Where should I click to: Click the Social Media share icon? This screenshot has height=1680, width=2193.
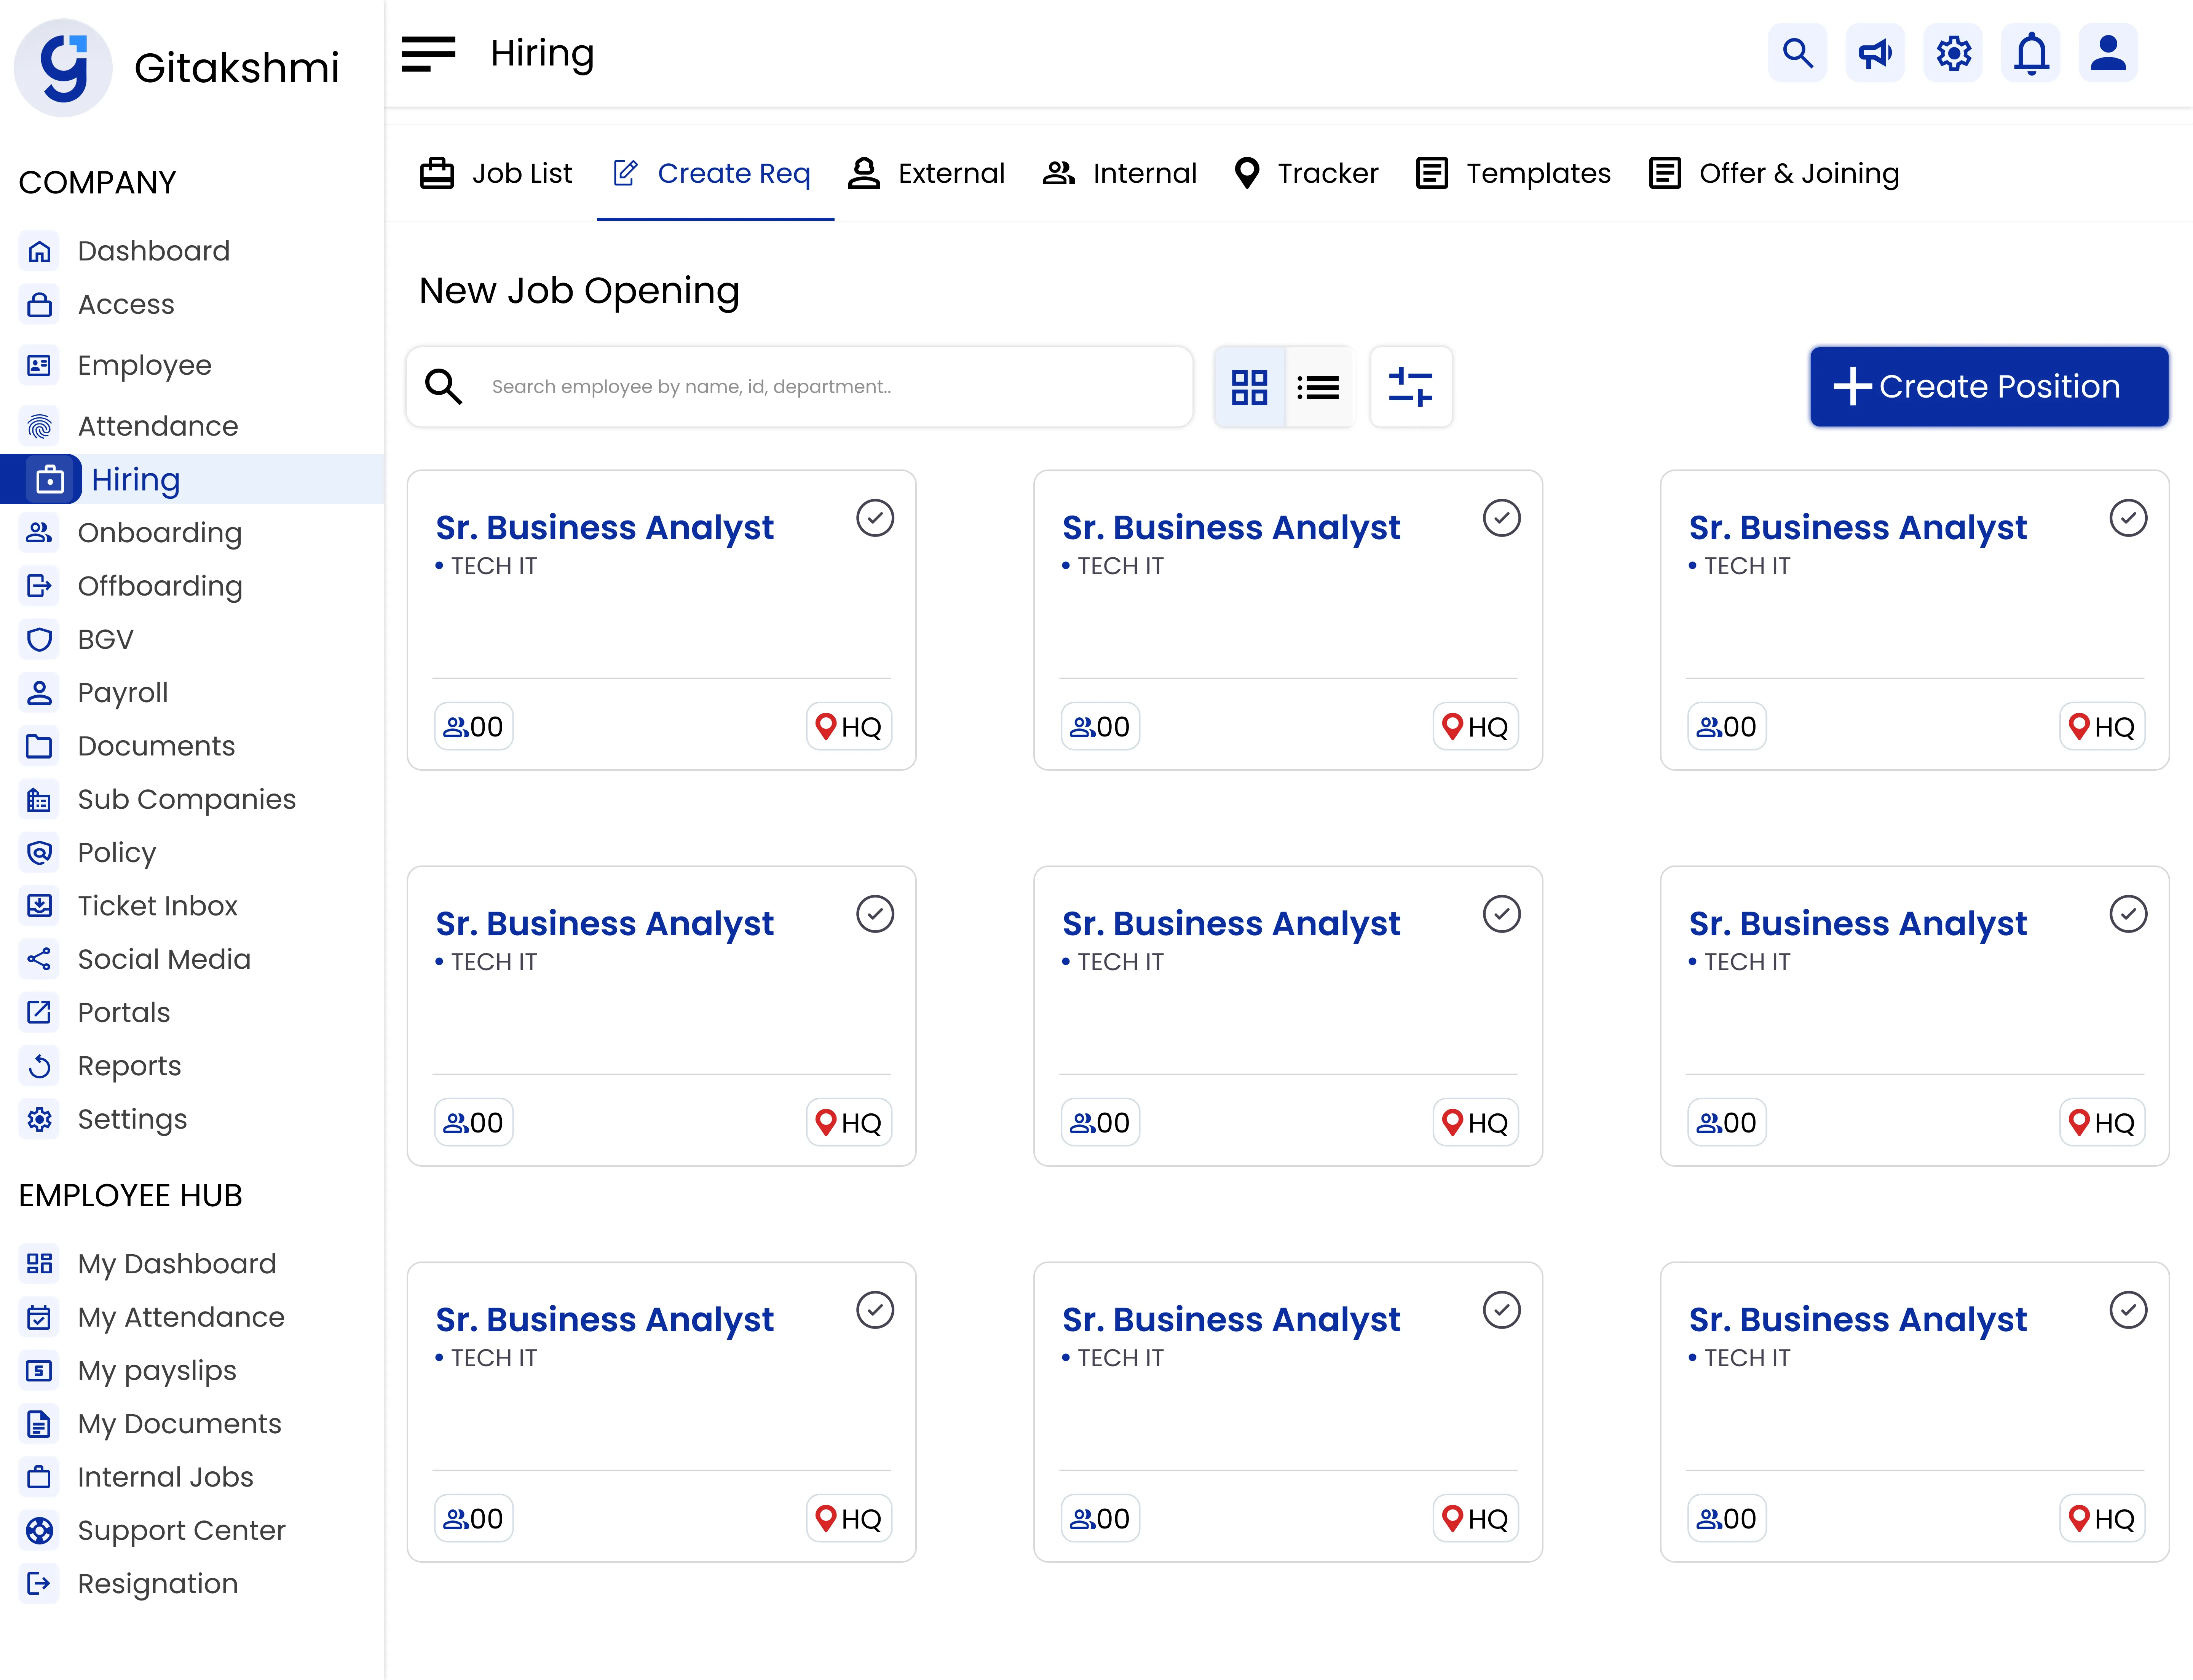[39, 959]
